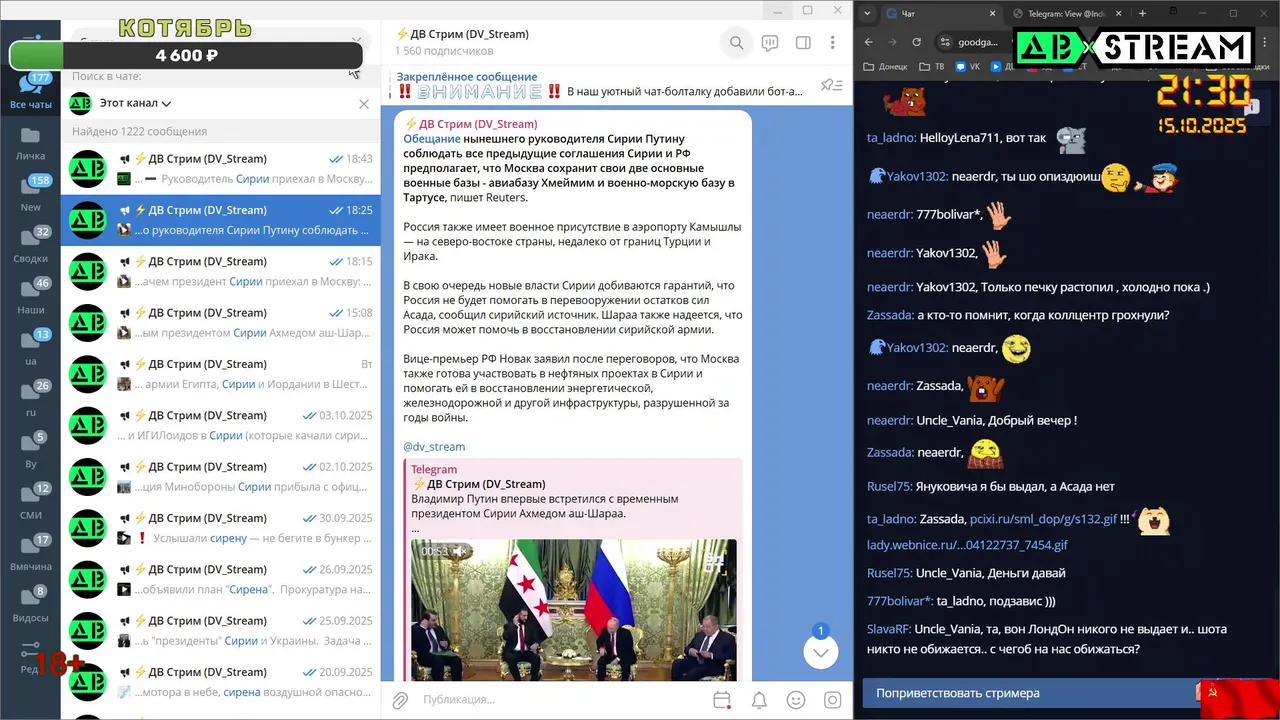Screen dimensions: 1280x720
Task: Switch to the ua chat folder
Action: pyautogui.click(x=31, y=348)
